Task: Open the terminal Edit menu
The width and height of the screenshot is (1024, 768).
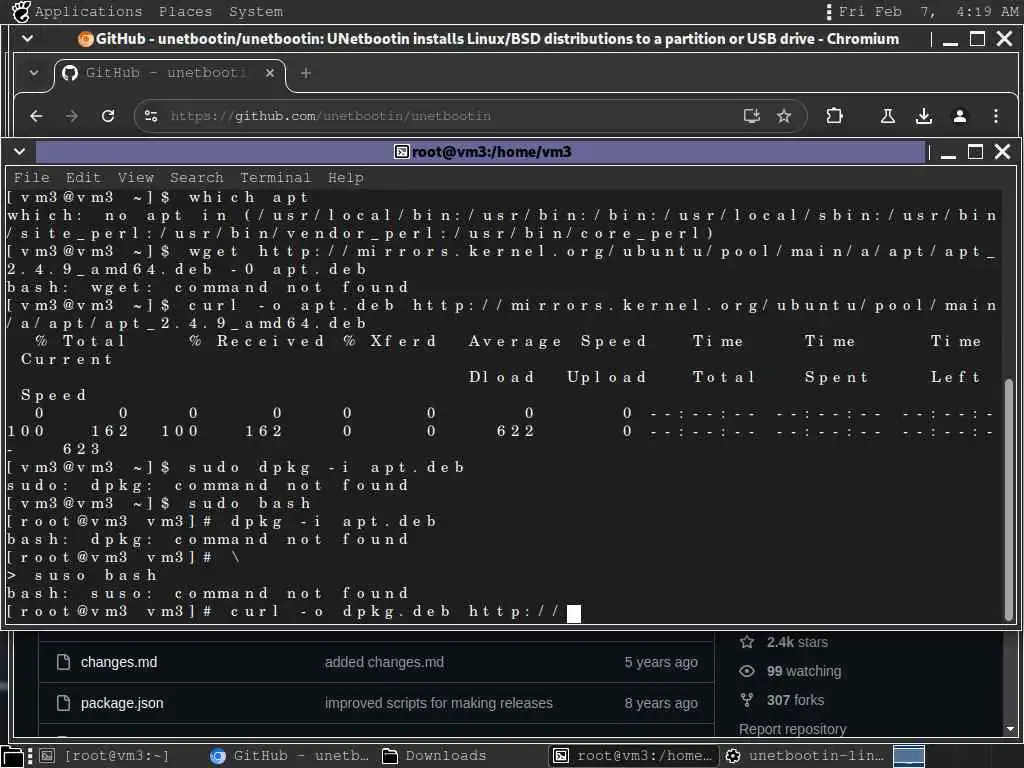Action: (x=83, y=178)
